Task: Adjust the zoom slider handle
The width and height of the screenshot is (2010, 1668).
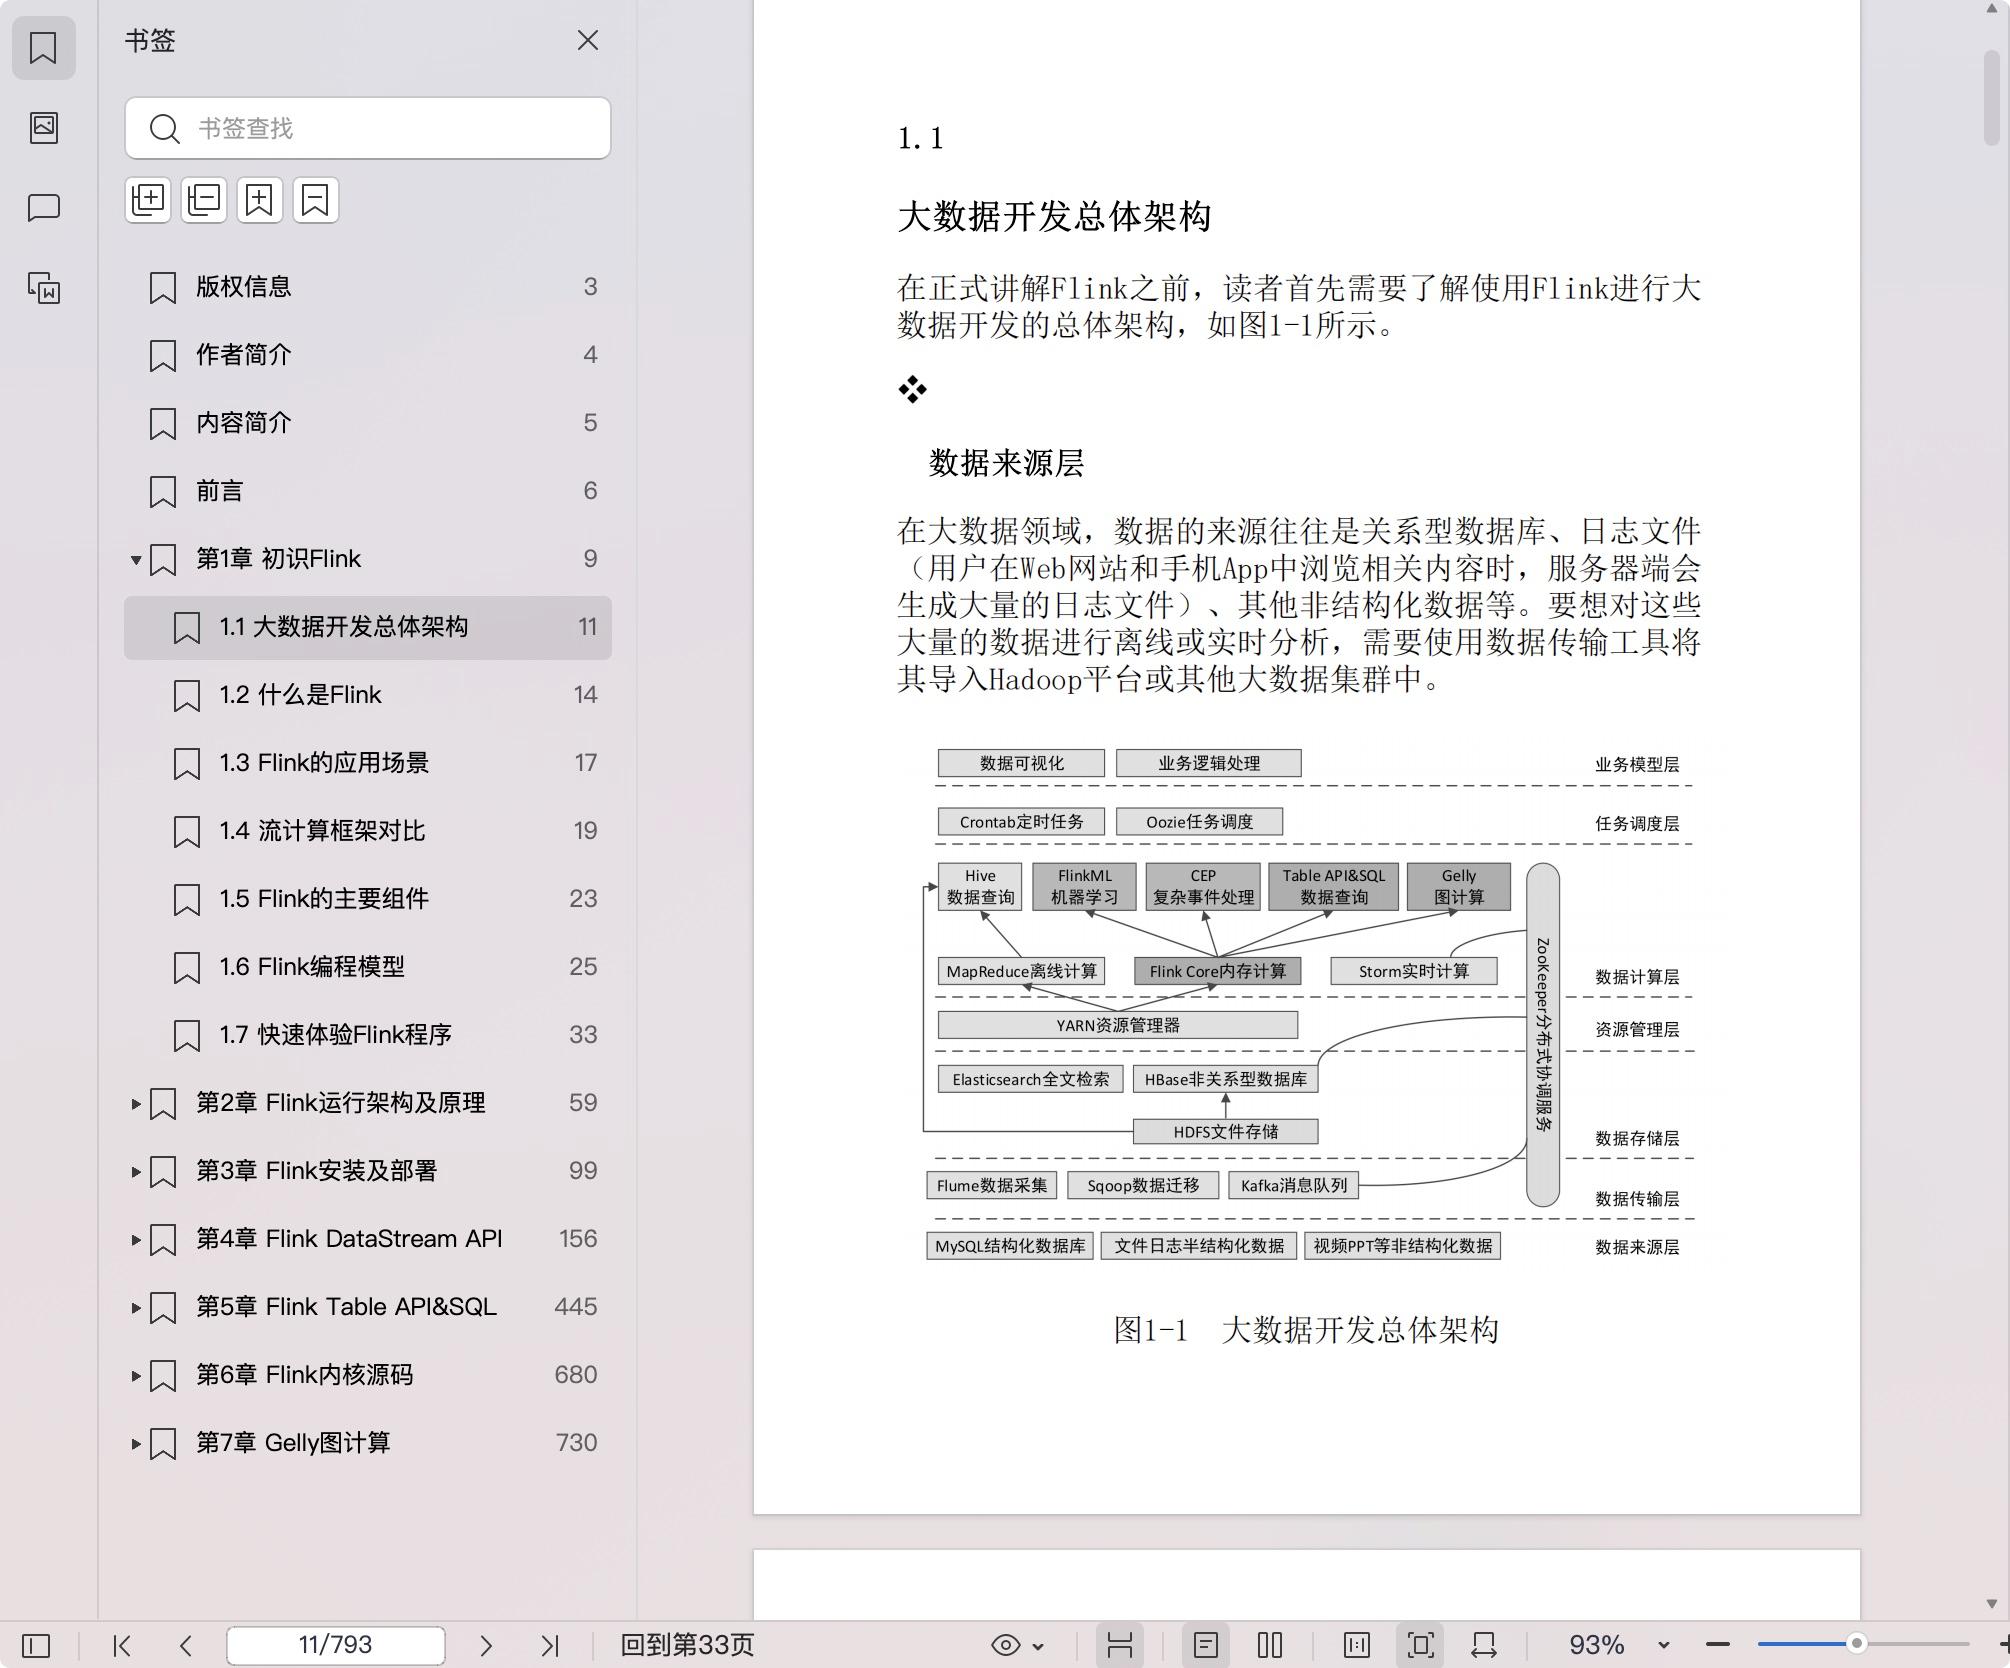Action: (x=1857, y=1644)
